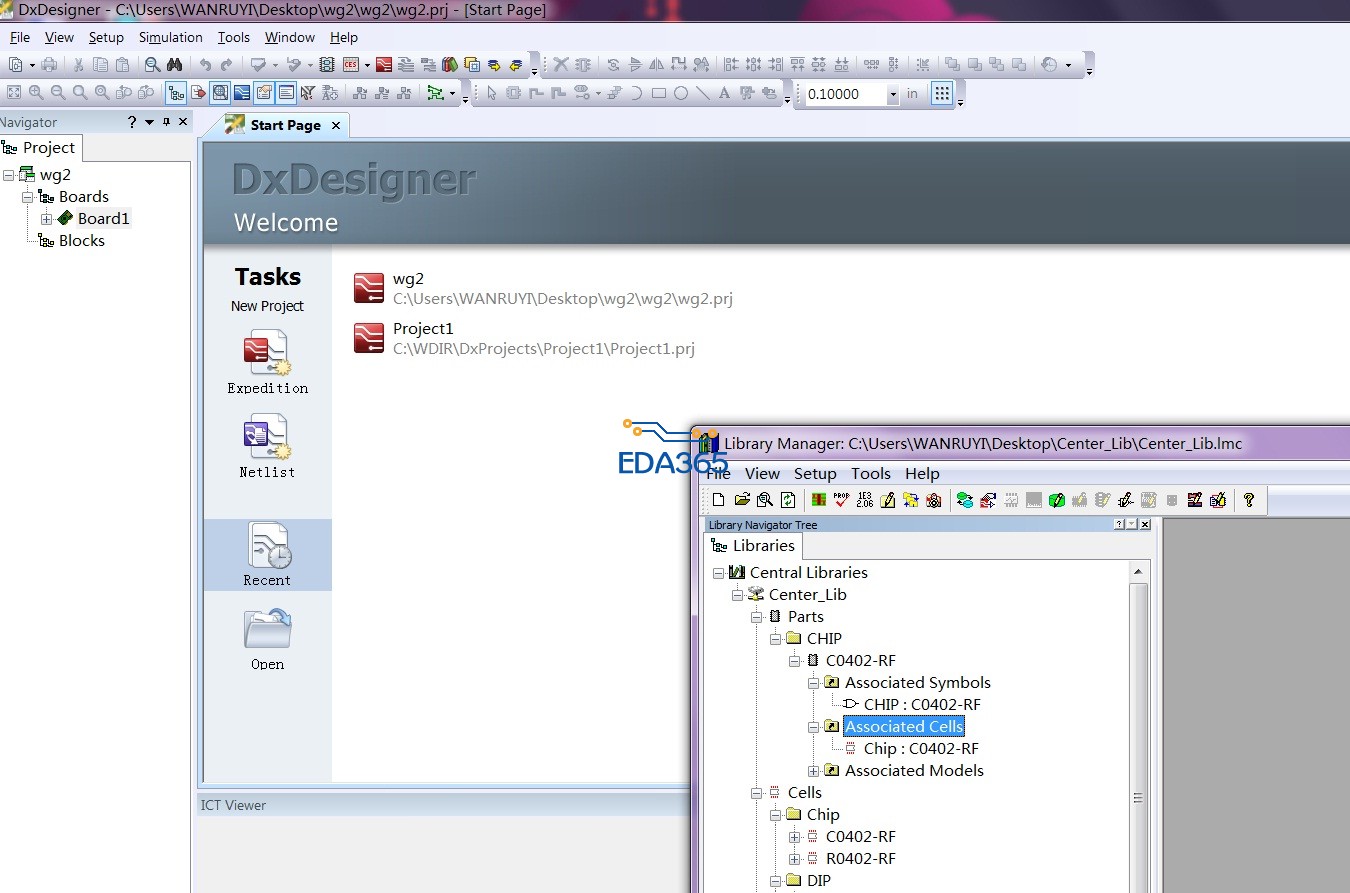Screen dimensions: 1350x893
Task: Open the CES constraint editor icon
Action: pyautogui.click(x=351, y=65)
